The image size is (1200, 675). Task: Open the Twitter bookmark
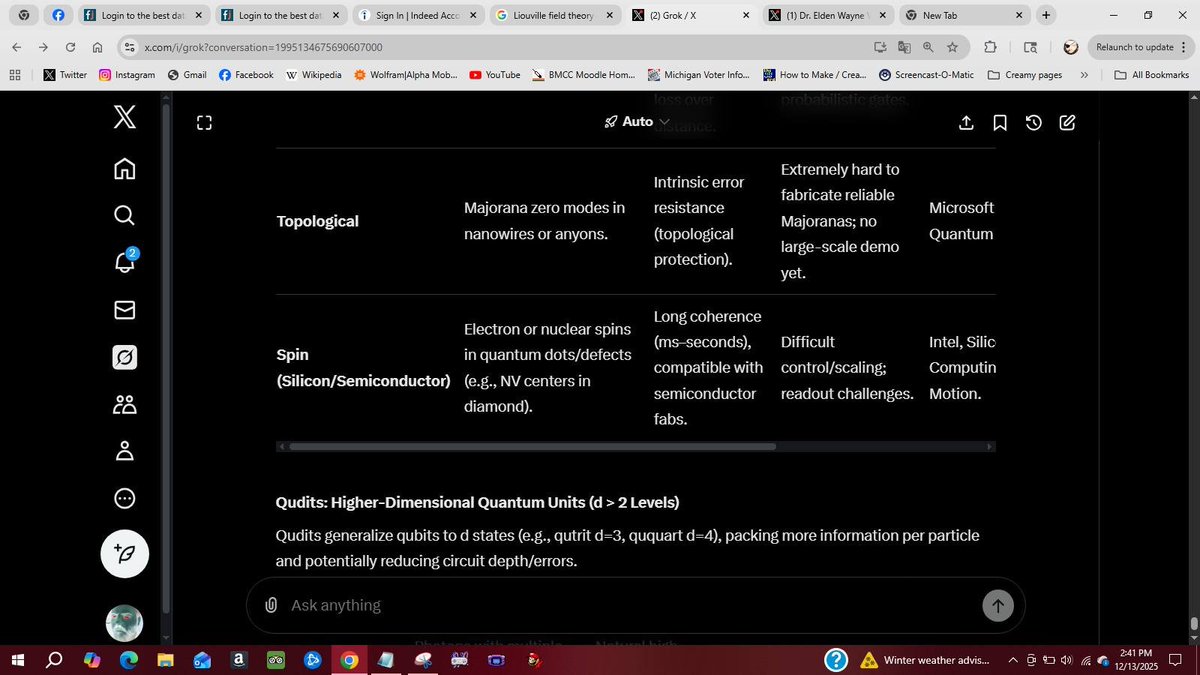coord(65,75)
